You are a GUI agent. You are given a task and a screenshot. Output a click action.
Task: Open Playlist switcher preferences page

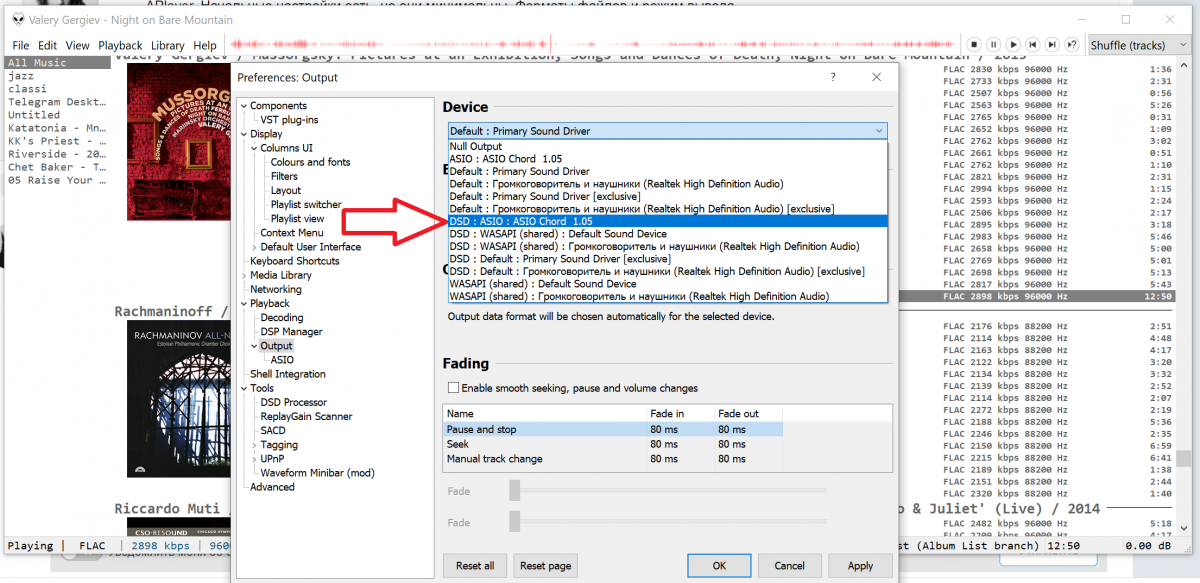(x=306, y=204)
